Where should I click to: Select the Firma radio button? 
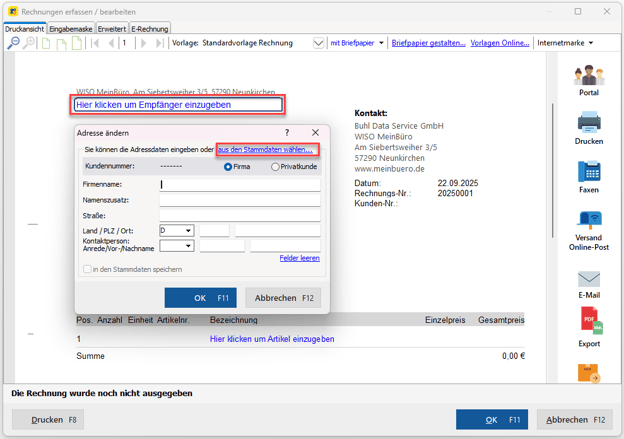pyautogui.click(x=228, y=167)
